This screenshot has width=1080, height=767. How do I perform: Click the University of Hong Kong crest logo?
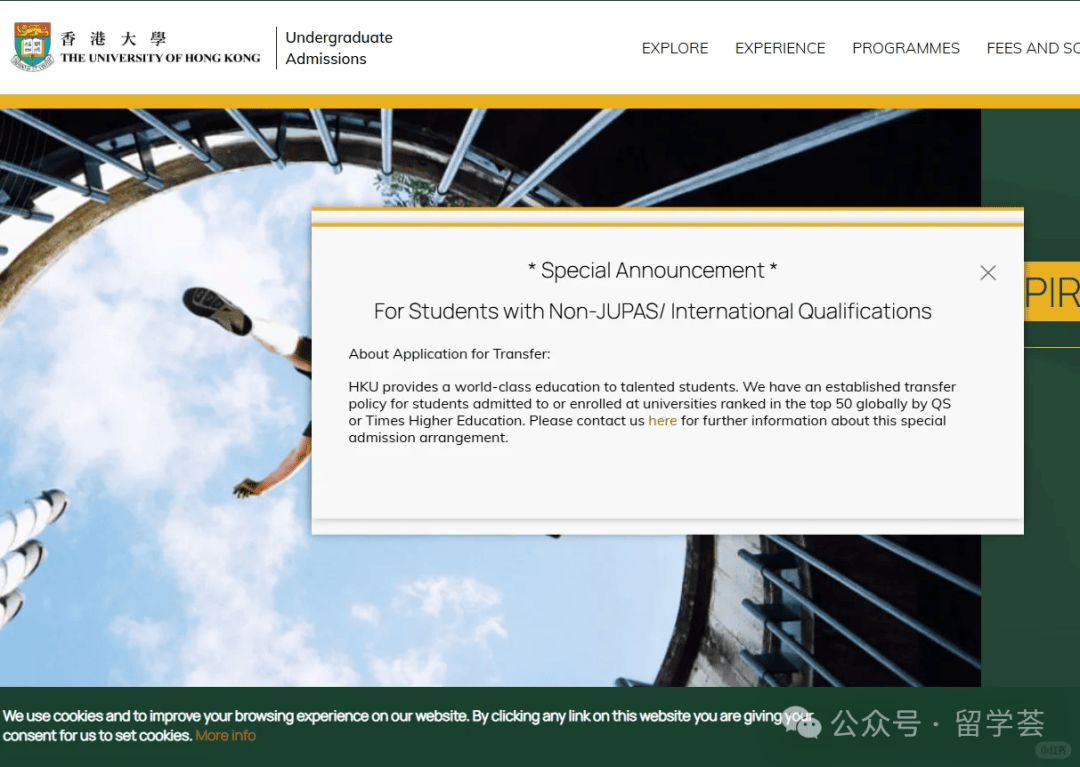(x=32, y=47)
